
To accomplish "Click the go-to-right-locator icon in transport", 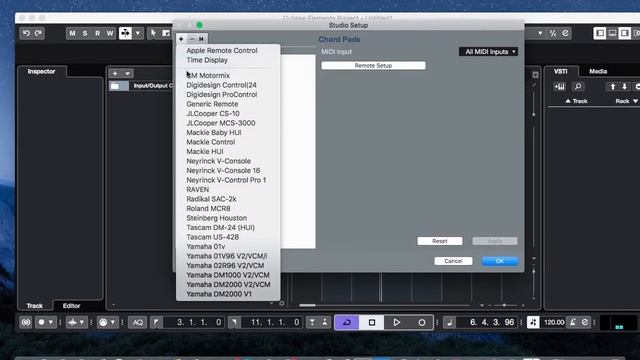I will [x=234, y=322].
